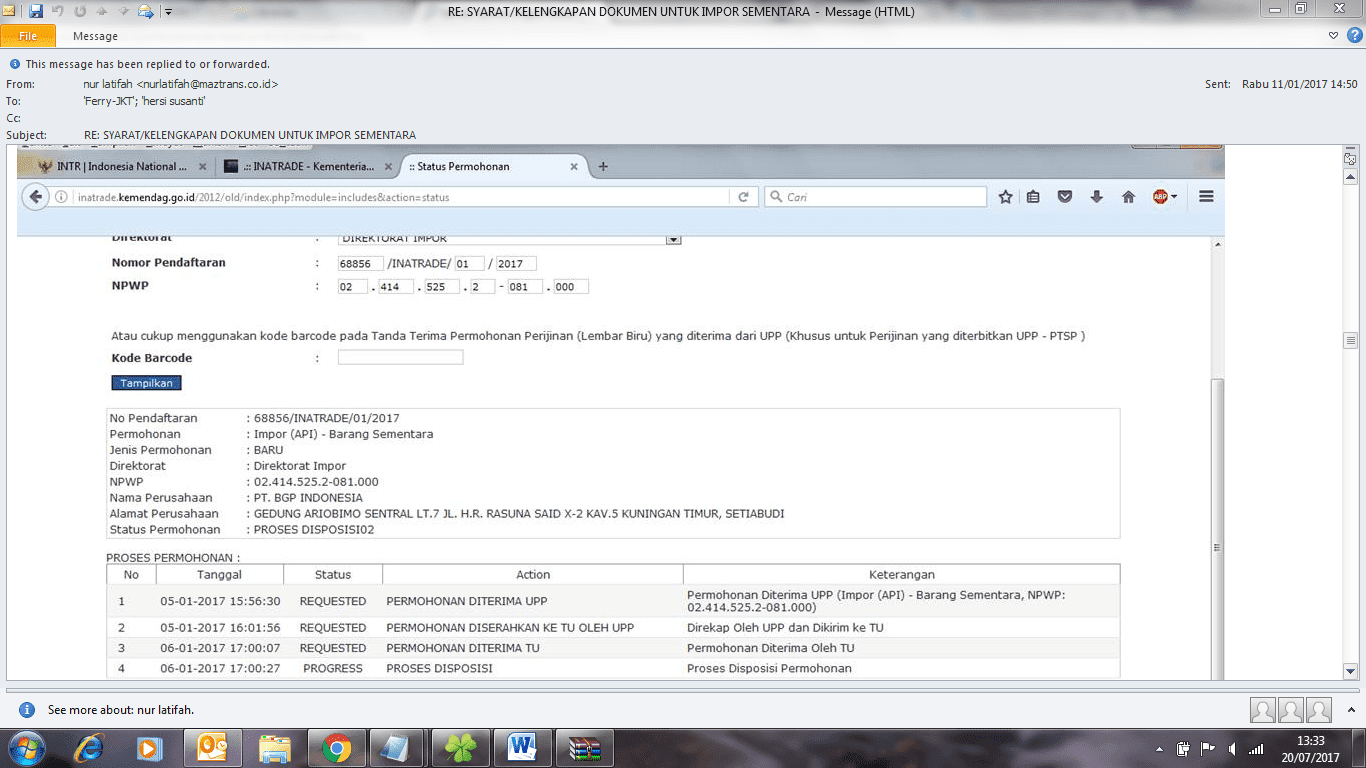Click See more about: nur latifah

[x=121, y=710]
